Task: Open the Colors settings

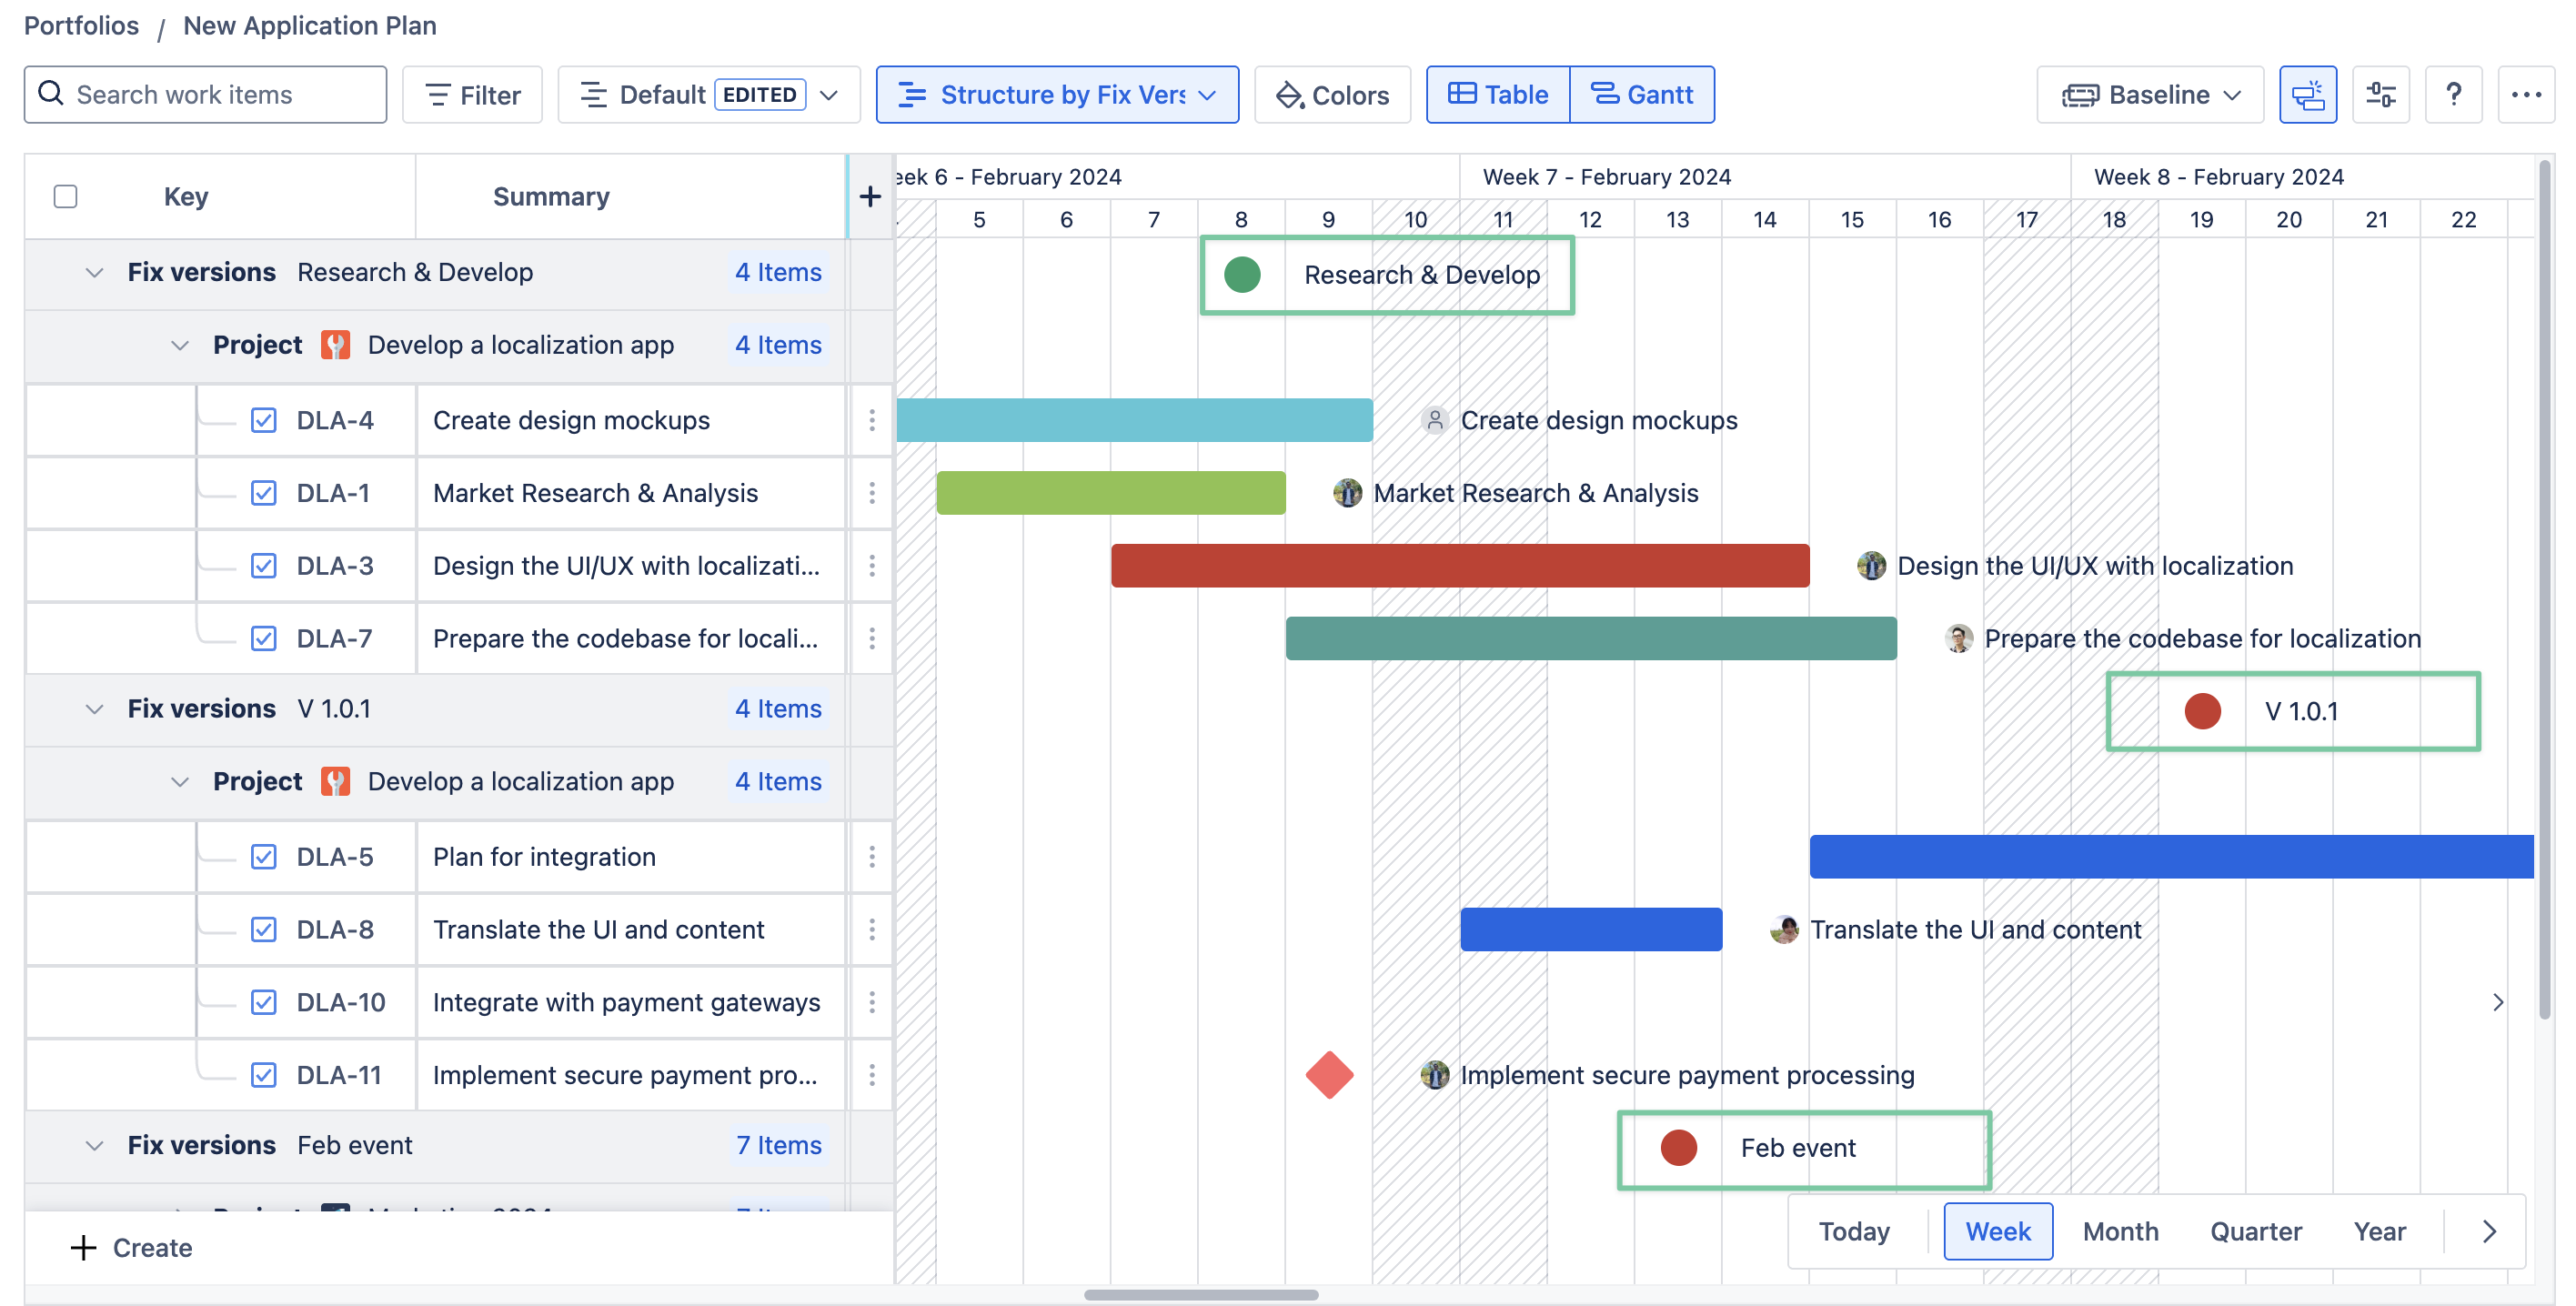Action: click(1332, 95)
